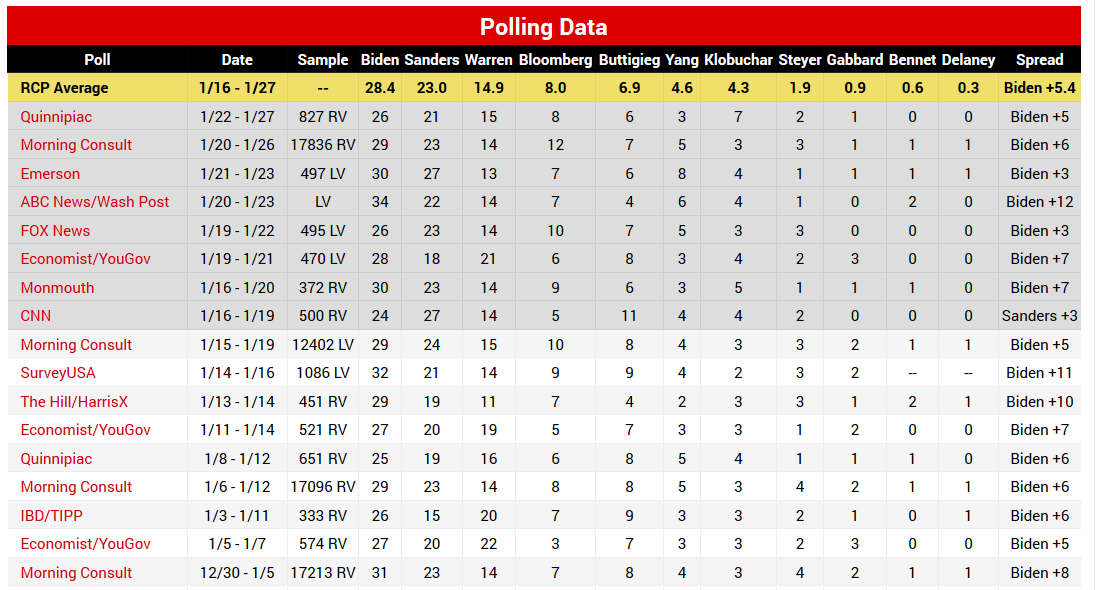Open Economist/YouGov poll dated 1/19 - 1/21
The height and width of the screenshot is (590, 1096).
coord(85,259)
